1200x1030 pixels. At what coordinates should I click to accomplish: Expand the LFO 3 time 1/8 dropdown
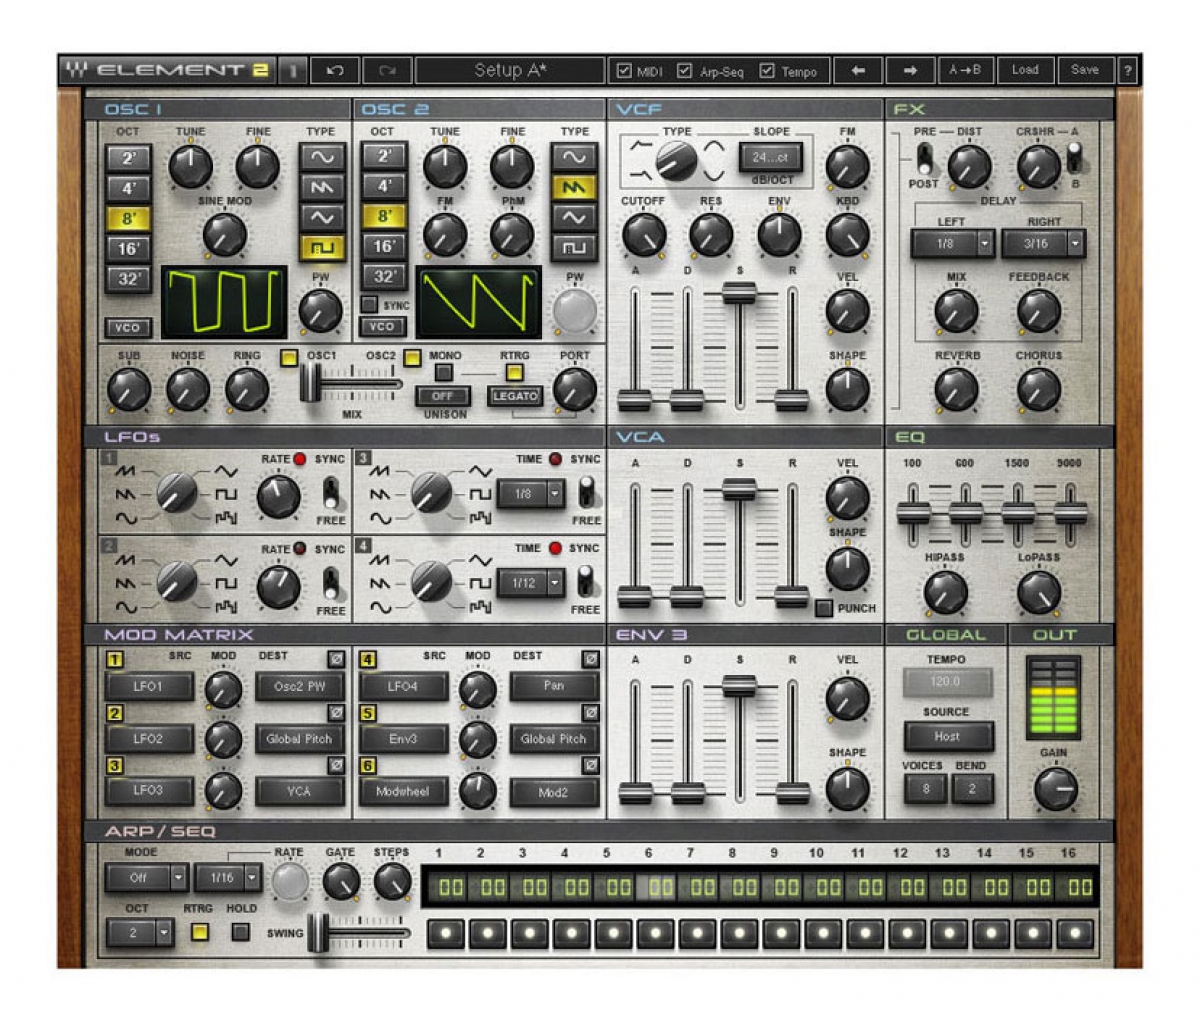pos(531,494)
